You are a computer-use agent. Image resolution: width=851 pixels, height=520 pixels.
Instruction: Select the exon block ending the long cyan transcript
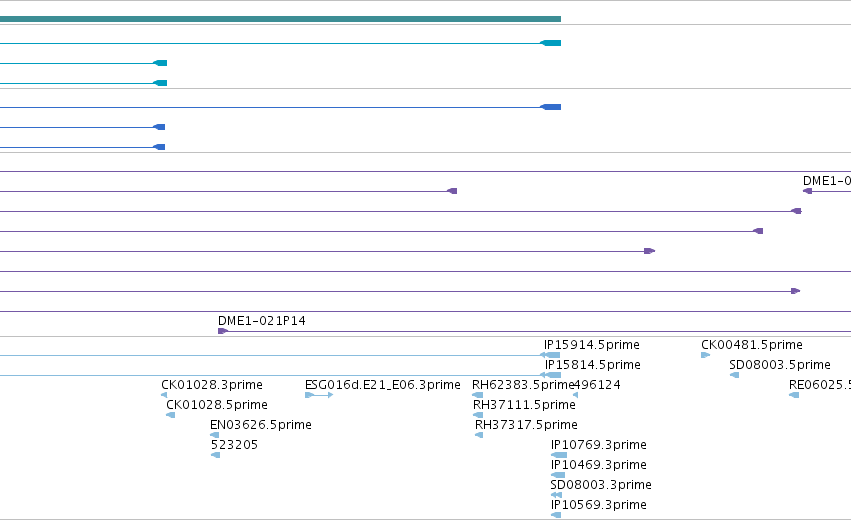point(551,43)
